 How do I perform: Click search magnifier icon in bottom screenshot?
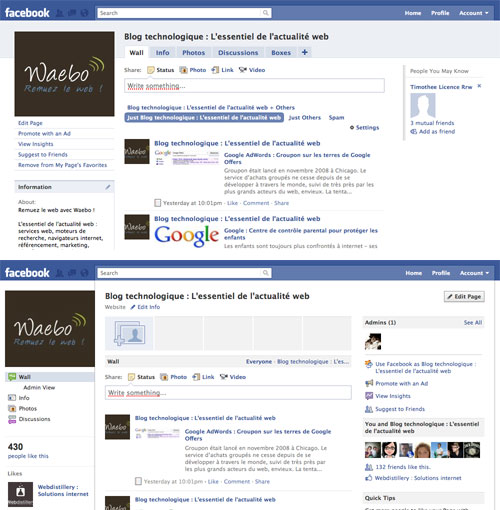coord(265,273)
